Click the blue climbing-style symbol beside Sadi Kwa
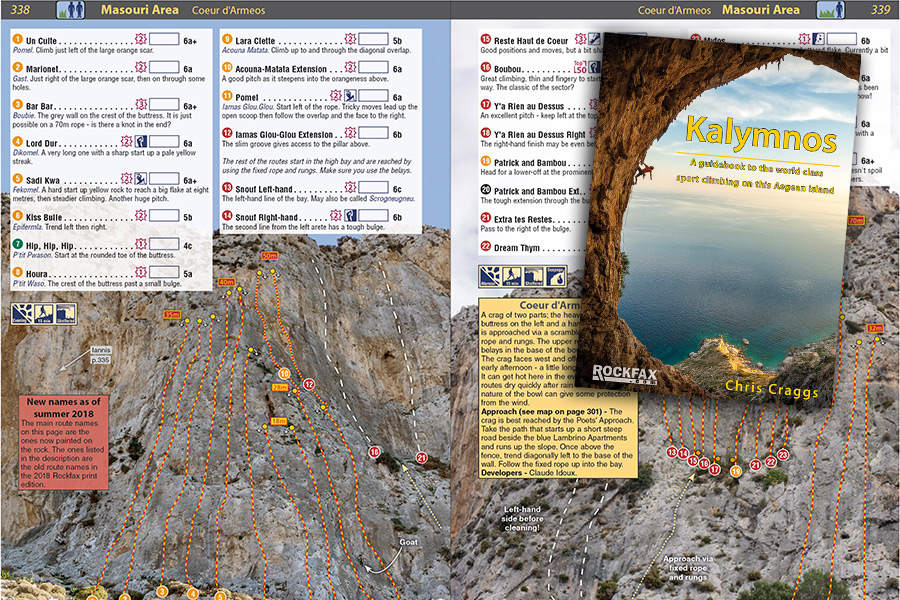The width and height of the screenshot is (900, 600). point(141,179)
